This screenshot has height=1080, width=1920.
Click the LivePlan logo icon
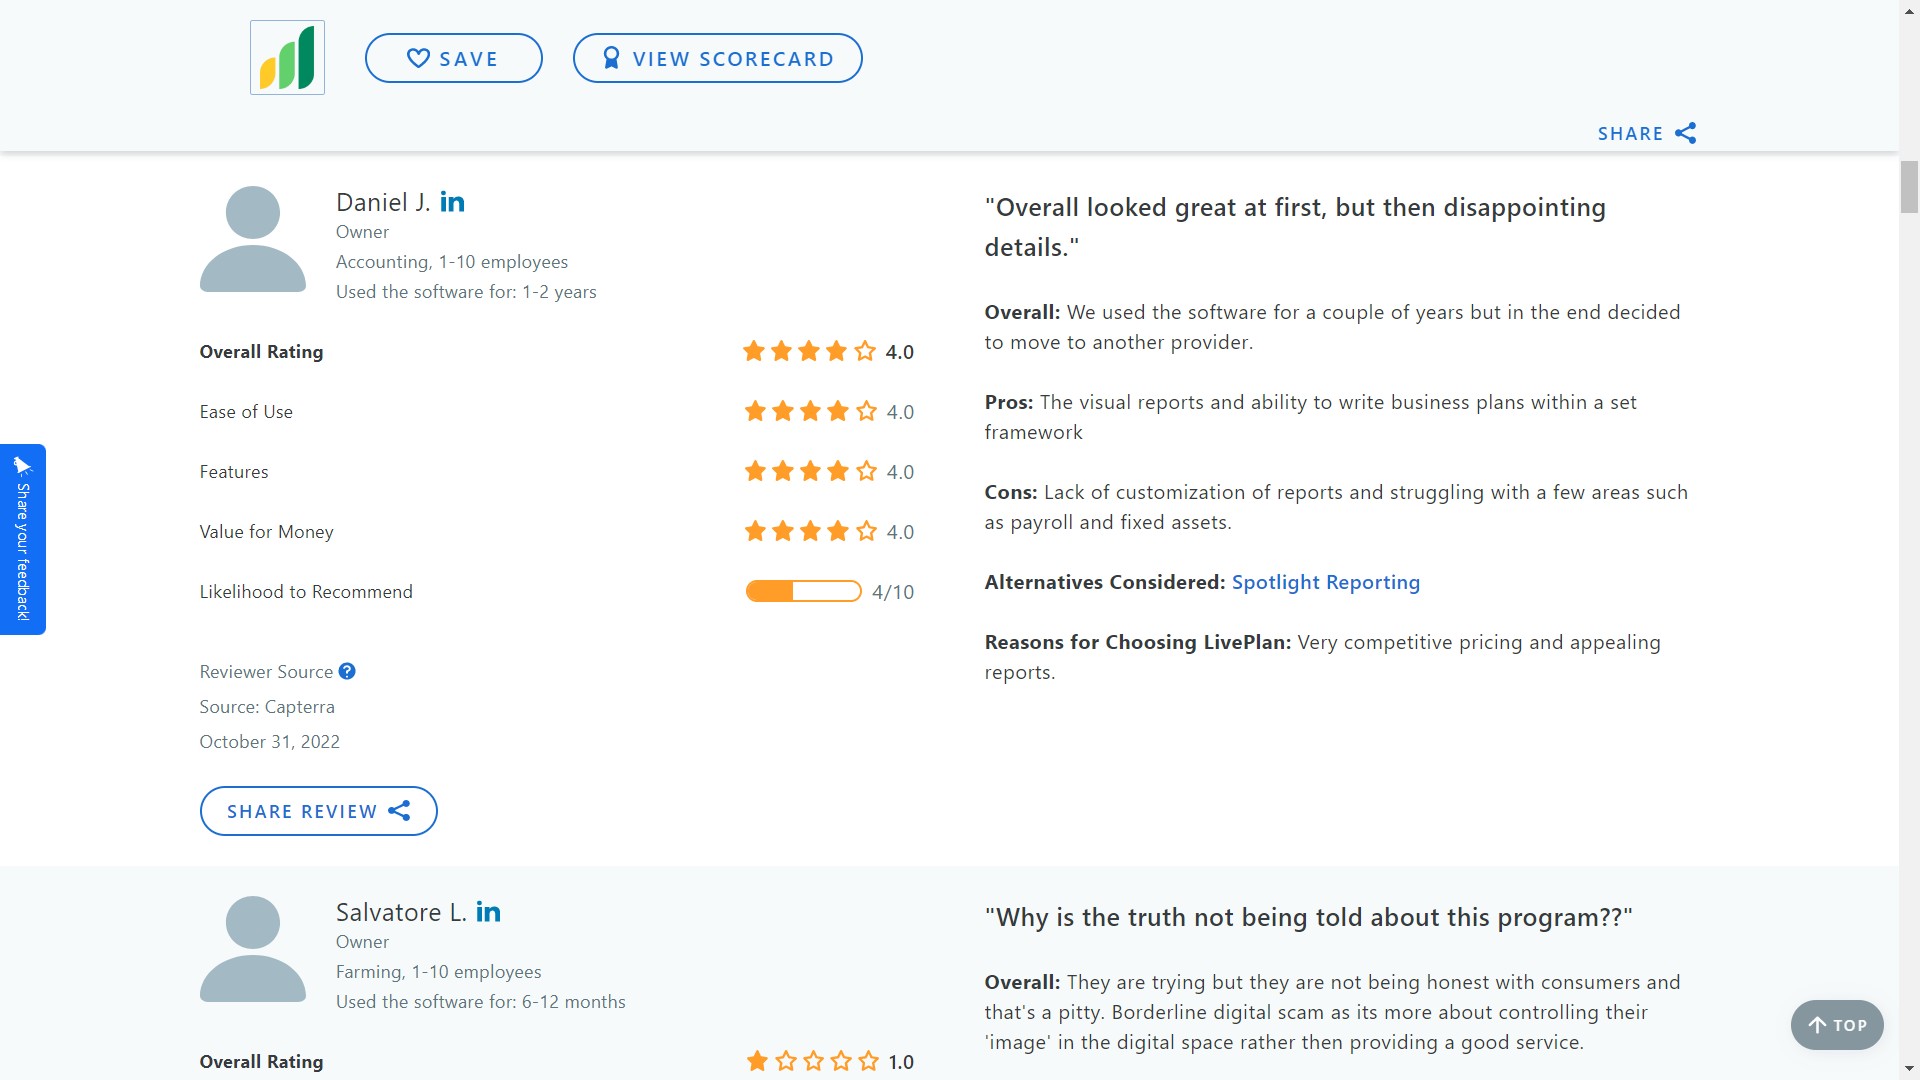pyautogui.click(x=287, y=58)
